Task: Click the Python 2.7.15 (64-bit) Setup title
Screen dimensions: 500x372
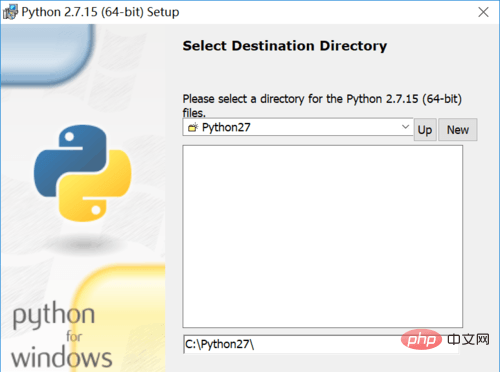Action: tap(100, 12)
